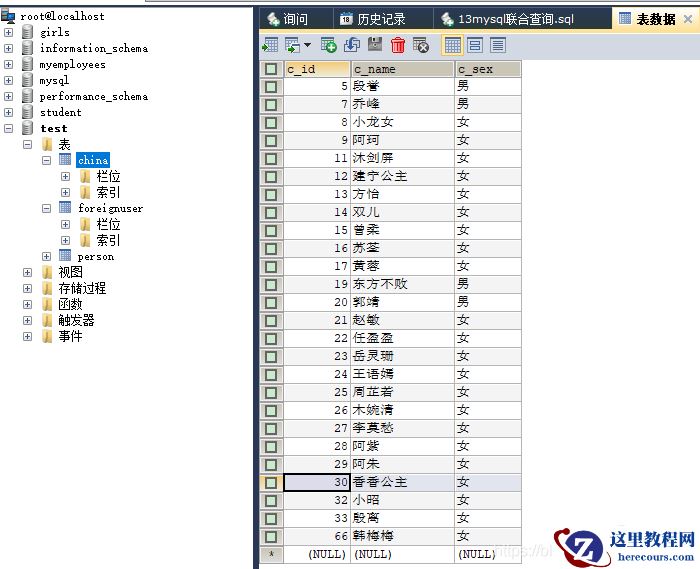The height and width of the screenshot is (569, 700).
Task: Check the row checkbox for 香香公主
Action: [x=271, y=482]
